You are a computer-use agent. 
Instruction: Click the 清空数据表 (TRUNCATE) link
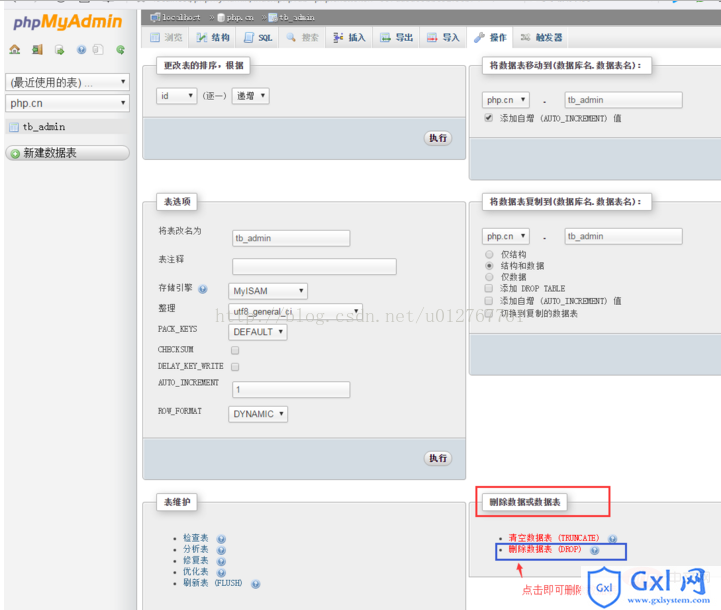tap(554, 538)
